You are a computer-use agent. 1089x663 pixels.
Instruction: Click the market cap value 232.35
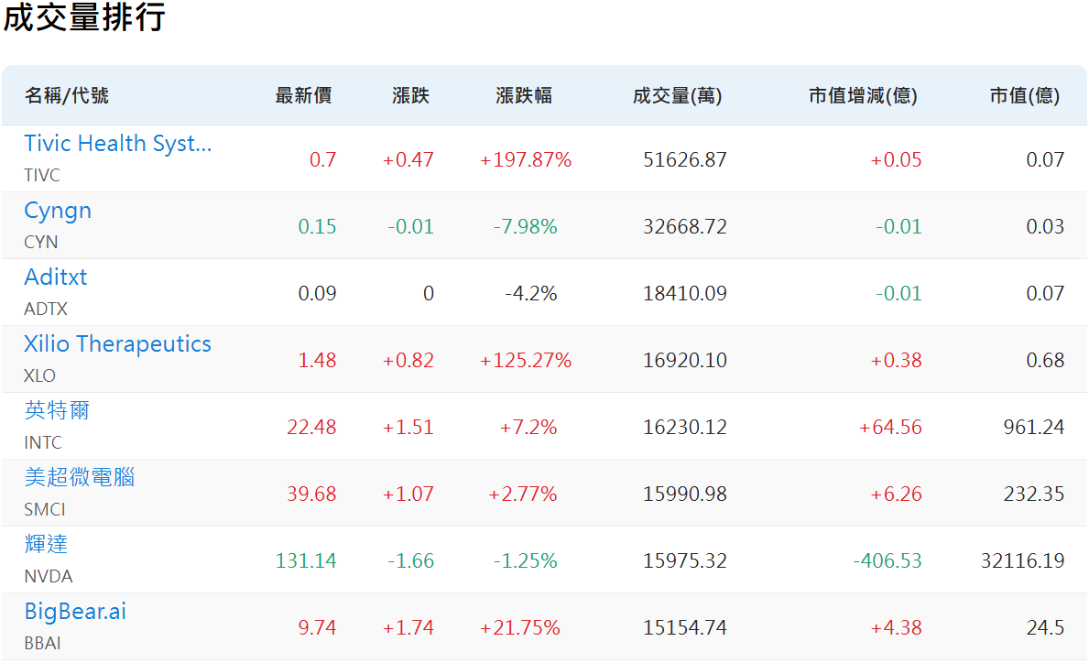tap(1033, 494)
